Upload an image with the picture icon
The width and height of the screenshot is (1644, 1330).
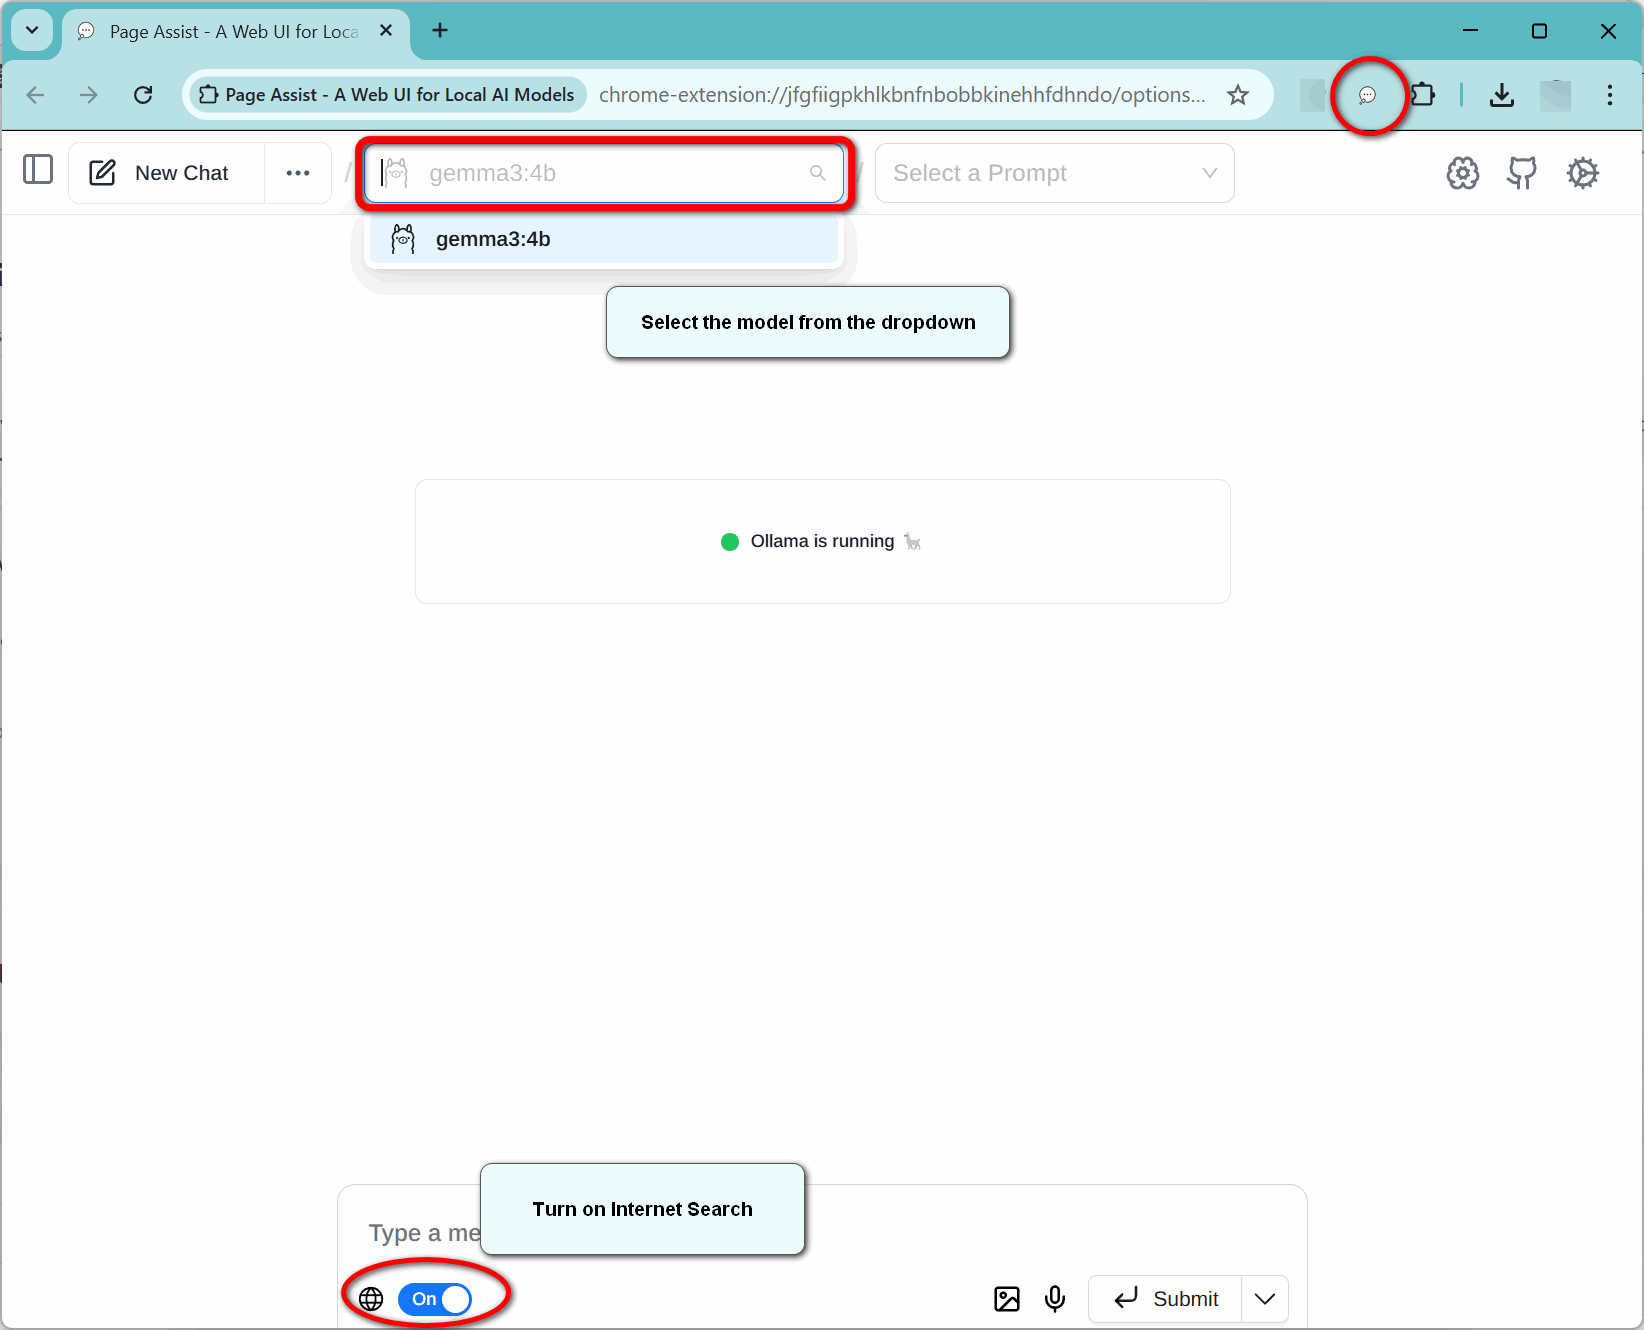(1007, 1299)
